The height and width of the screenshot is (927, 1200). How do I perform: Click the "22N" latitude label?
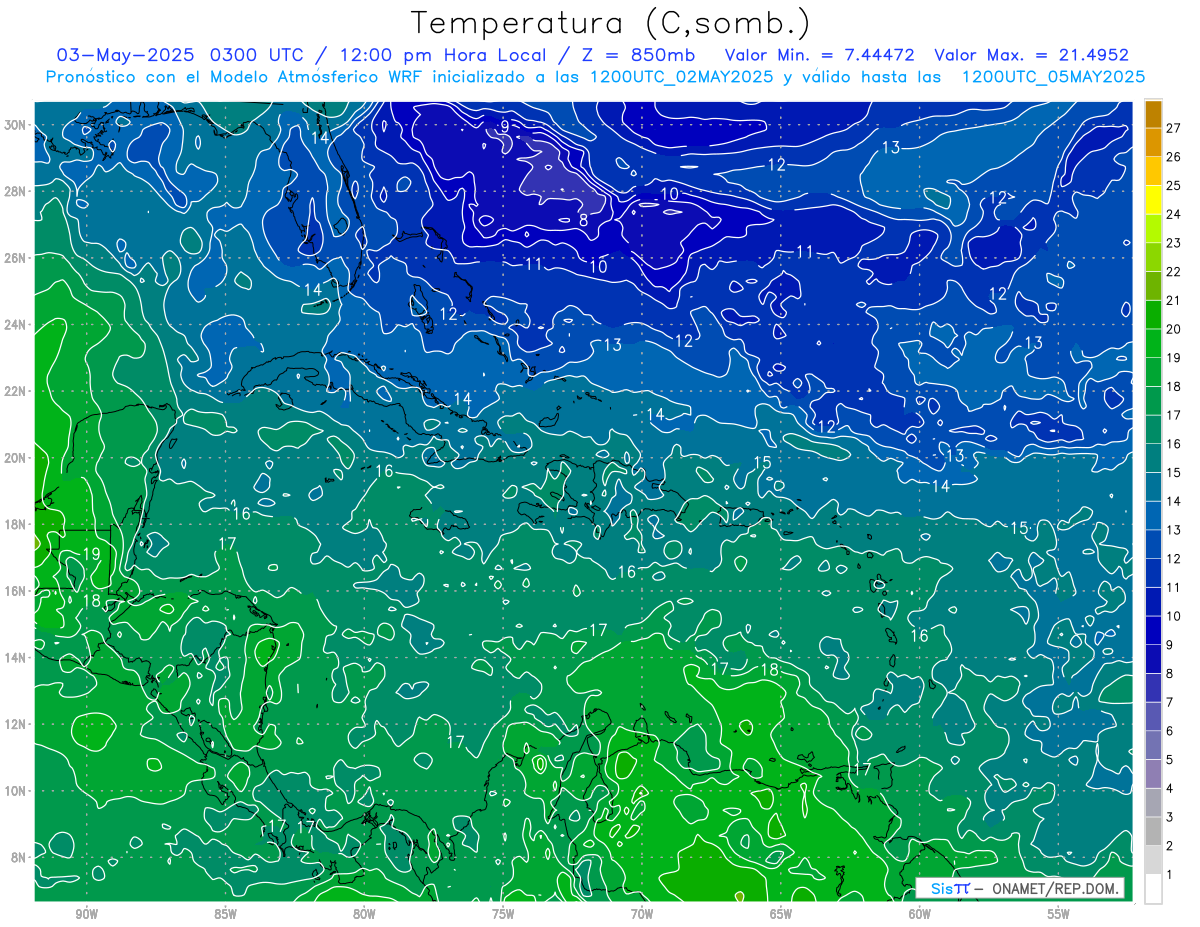[16, 391]
